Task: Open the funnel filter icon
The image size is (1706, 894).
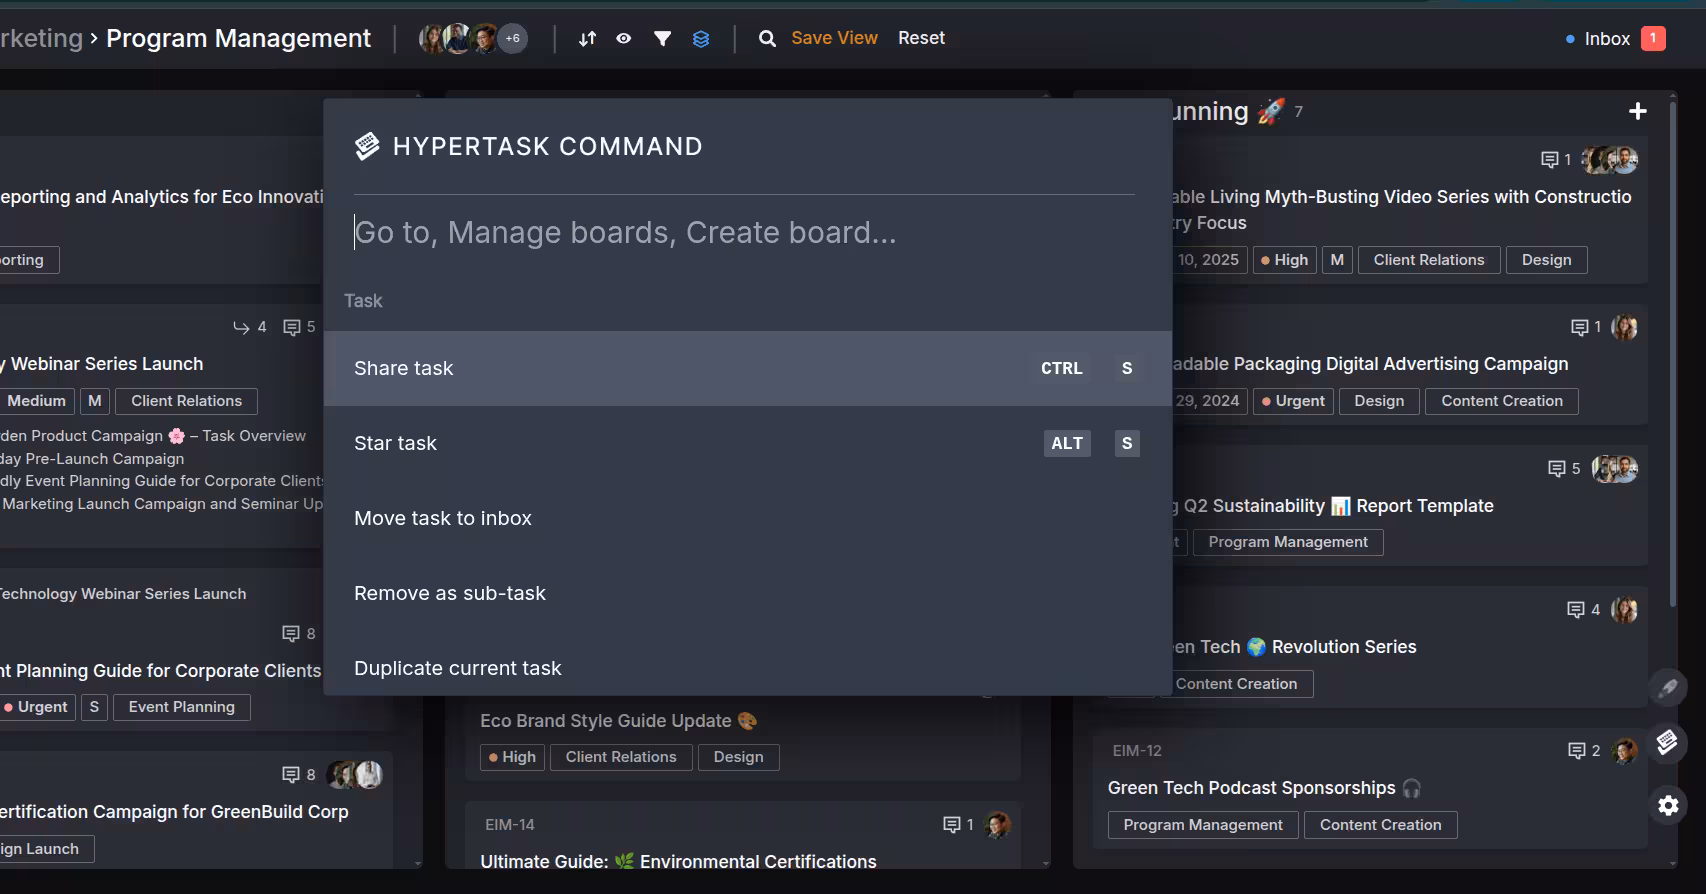Action: click(x=662, y=38)
